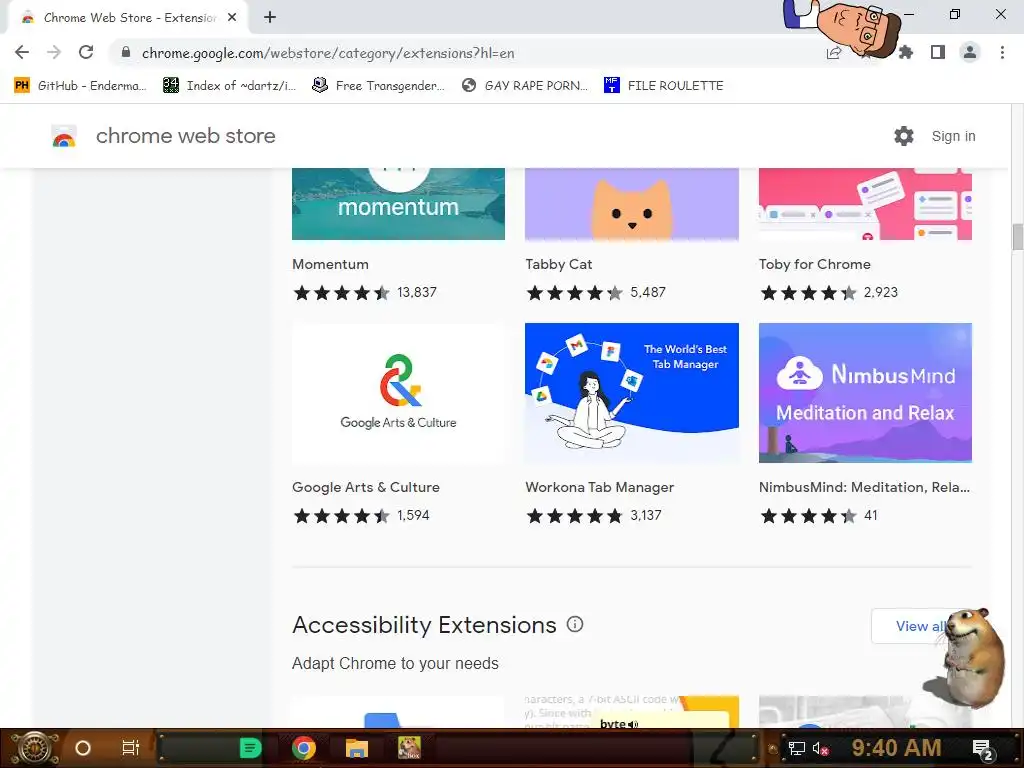Click the 9:40 AM taskbar clock
Image resolution: width=1024 pixels, height=768 pixels.
[x=896, y=748]
